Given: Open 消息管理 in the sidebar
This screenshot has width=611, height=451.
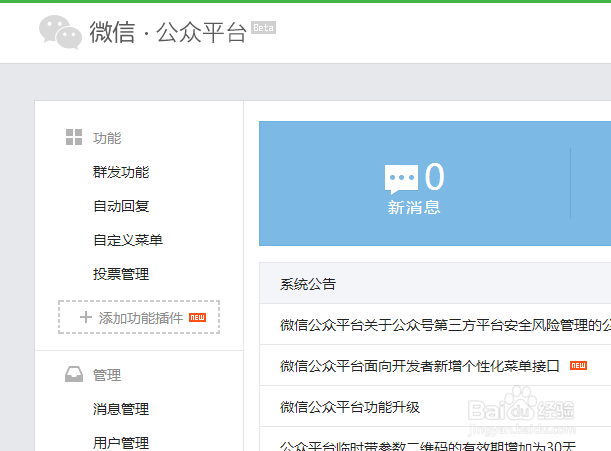Looking at the screenshot, I should pos(121,409).
